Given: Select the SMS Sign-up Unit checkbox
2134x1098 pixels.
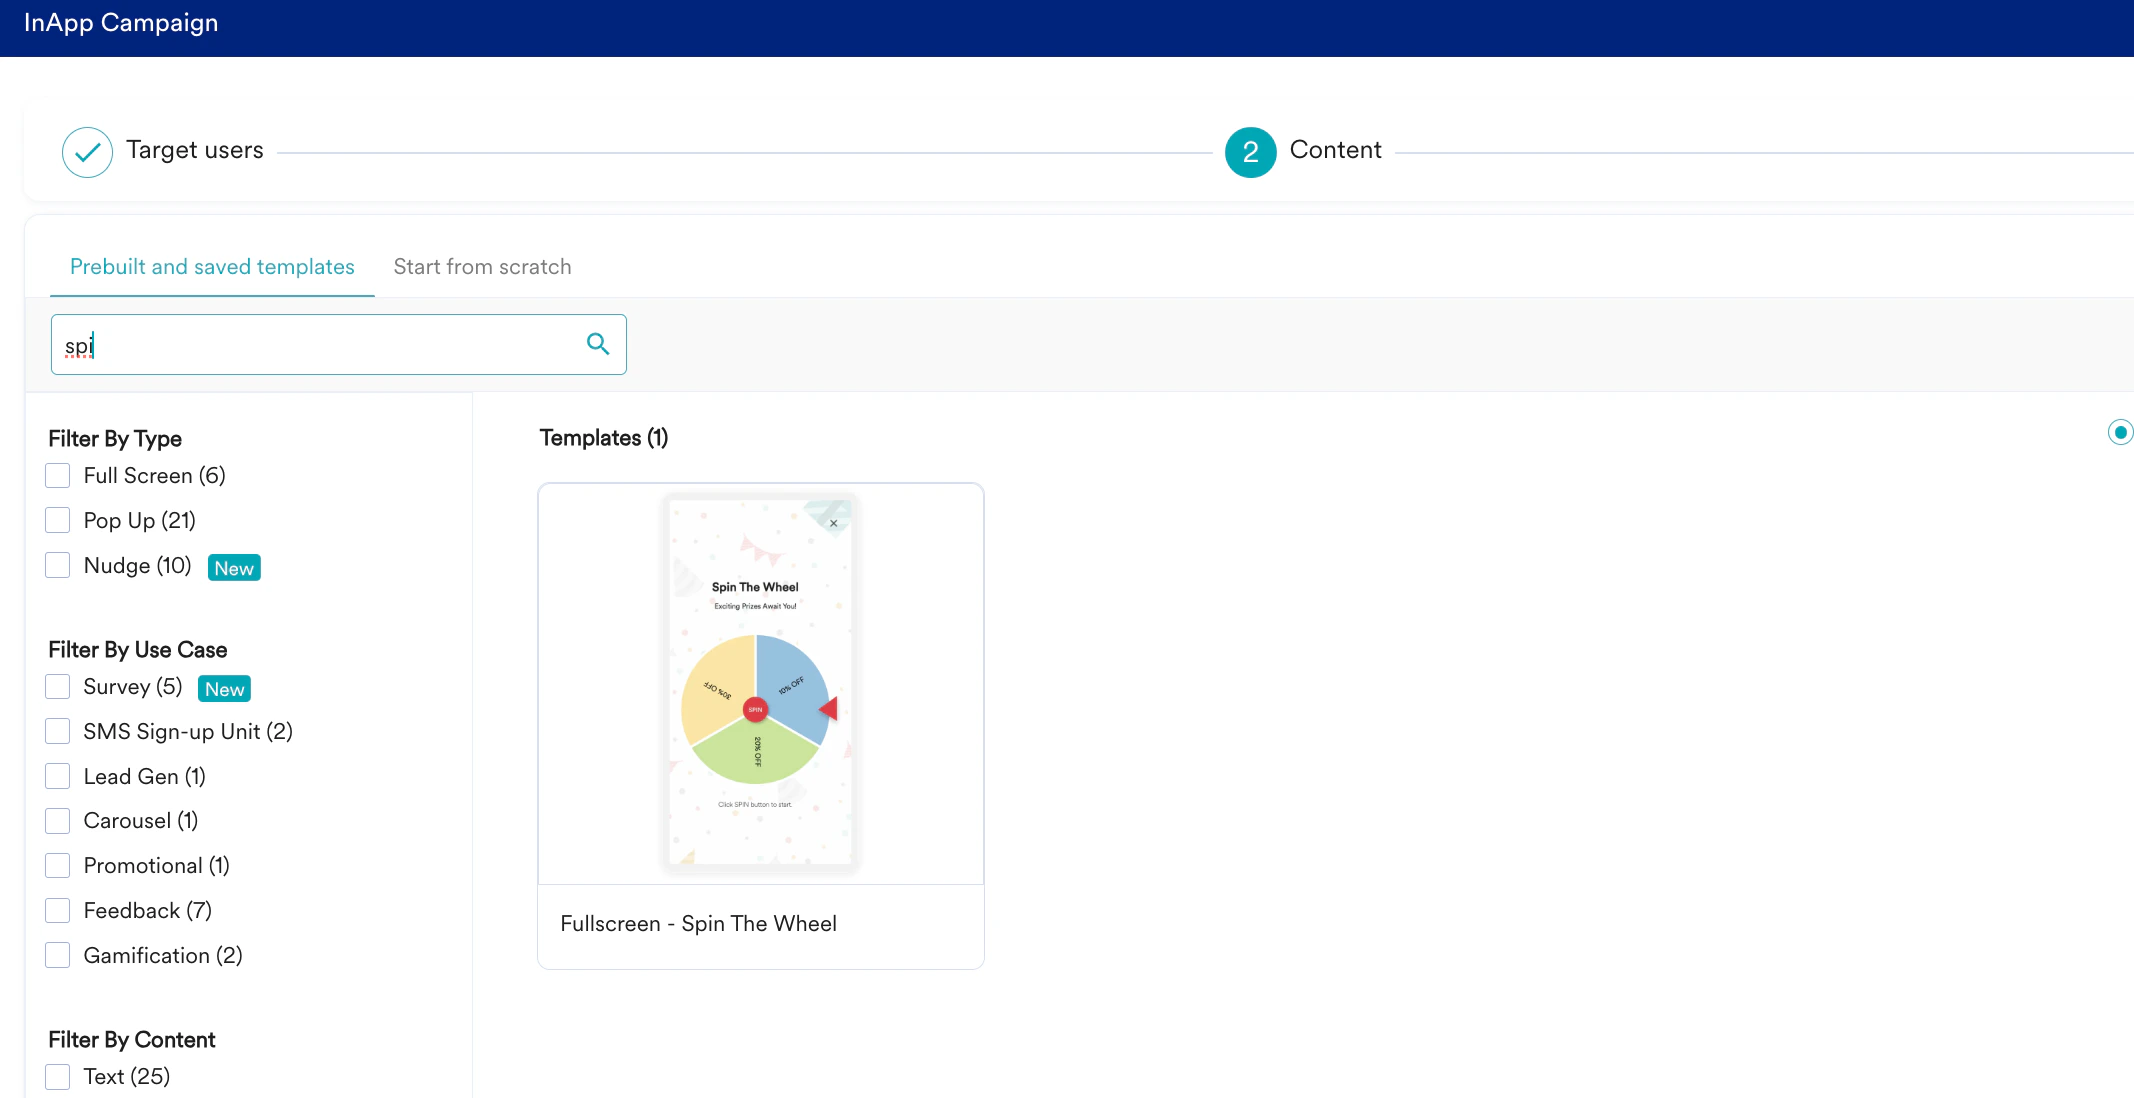Looking at the screenshot, I should pyautogui.click(x=58, y=732).
